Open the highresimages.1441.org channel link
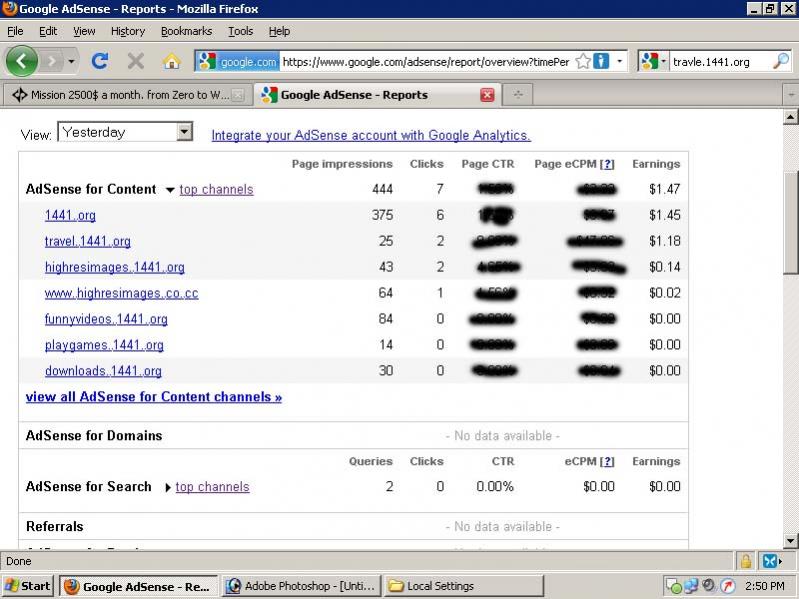Image resolution: width=799 pixels, height=599 pixels. 115,267
